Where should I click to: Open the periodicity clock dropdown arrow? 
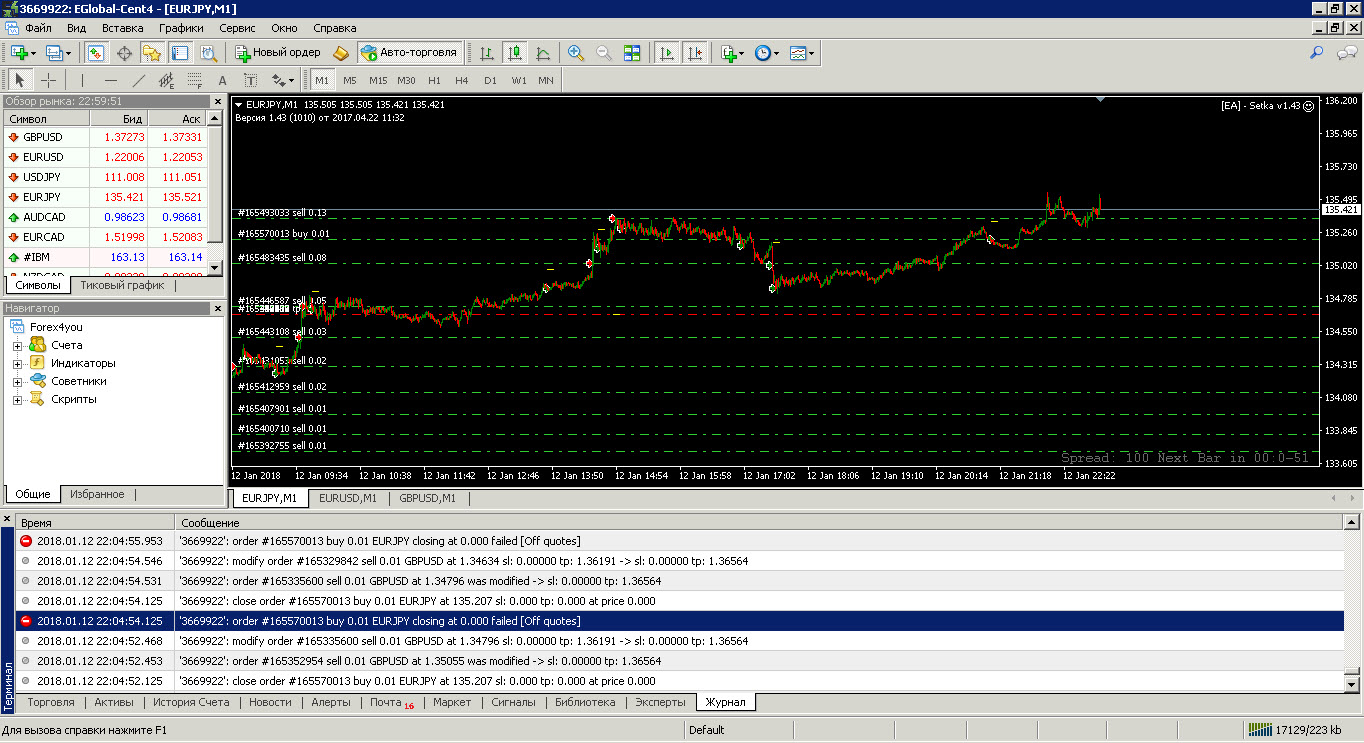(777, 53)
